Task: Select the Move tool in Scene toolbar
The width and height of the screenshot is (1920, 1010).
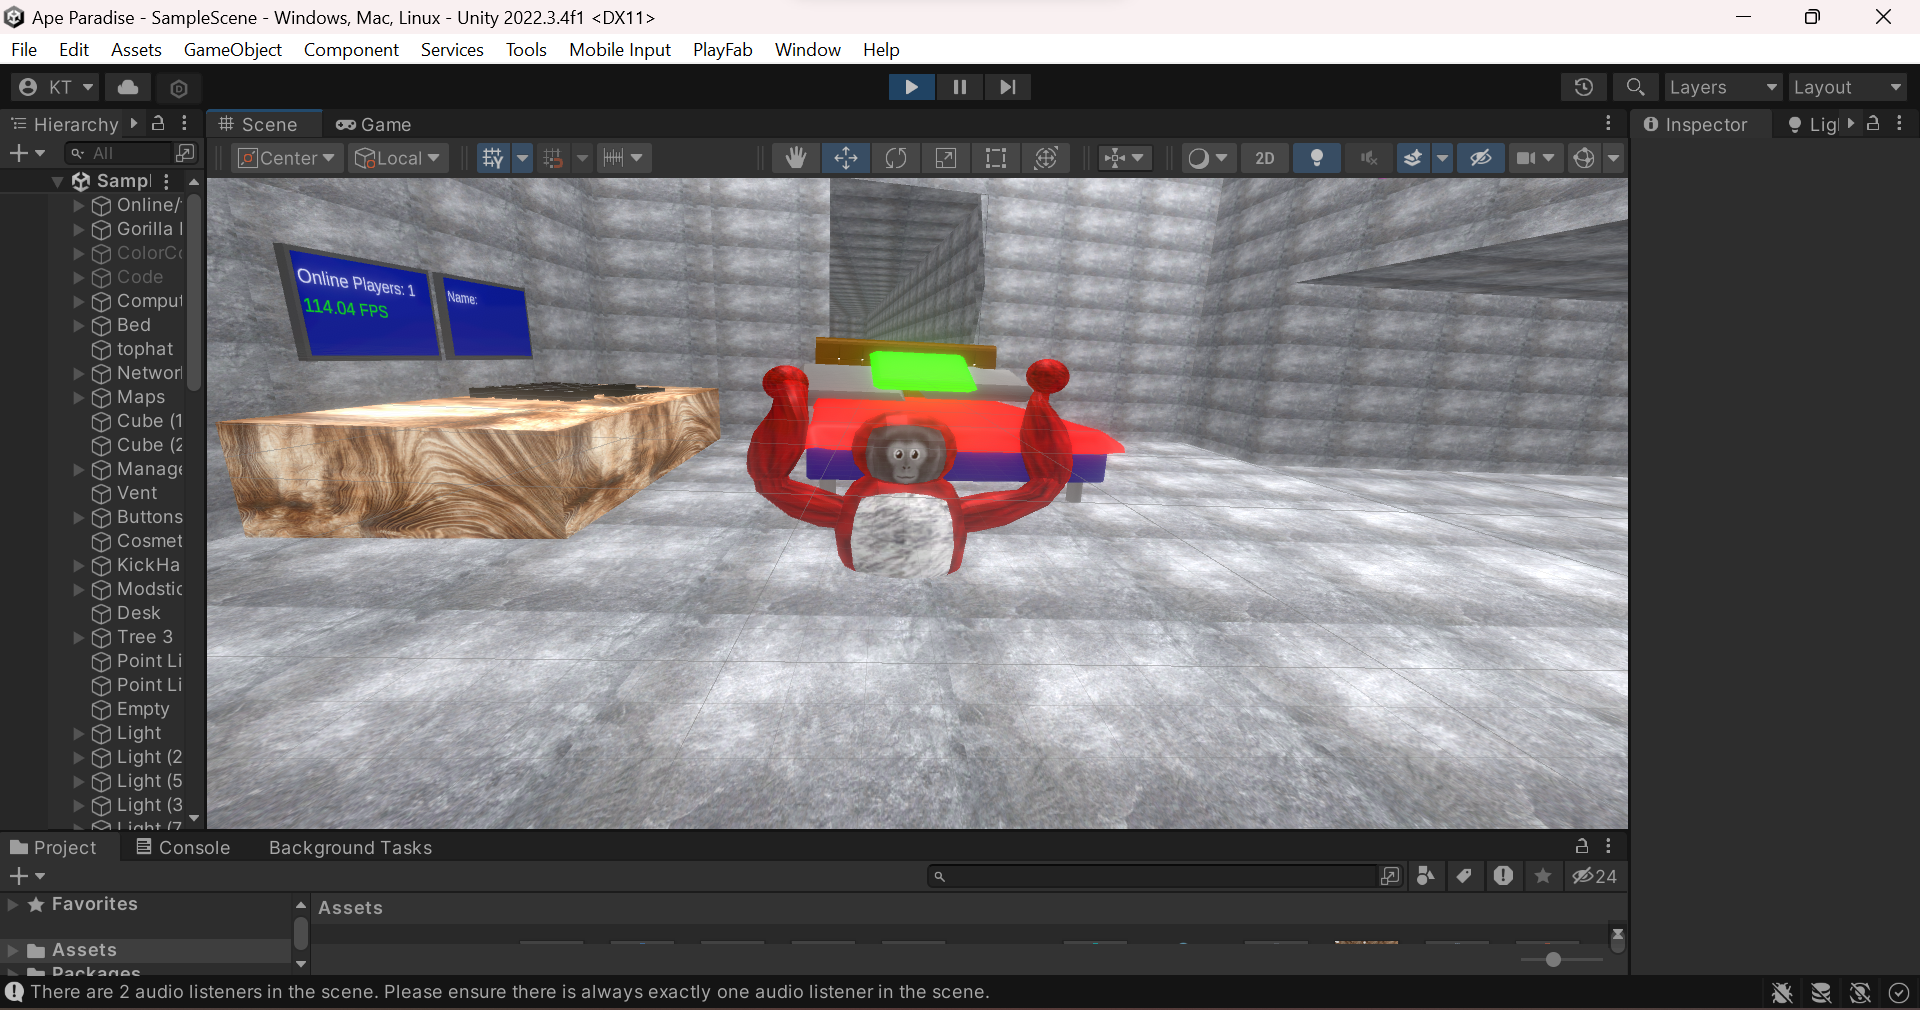Action: pos(846,158)
